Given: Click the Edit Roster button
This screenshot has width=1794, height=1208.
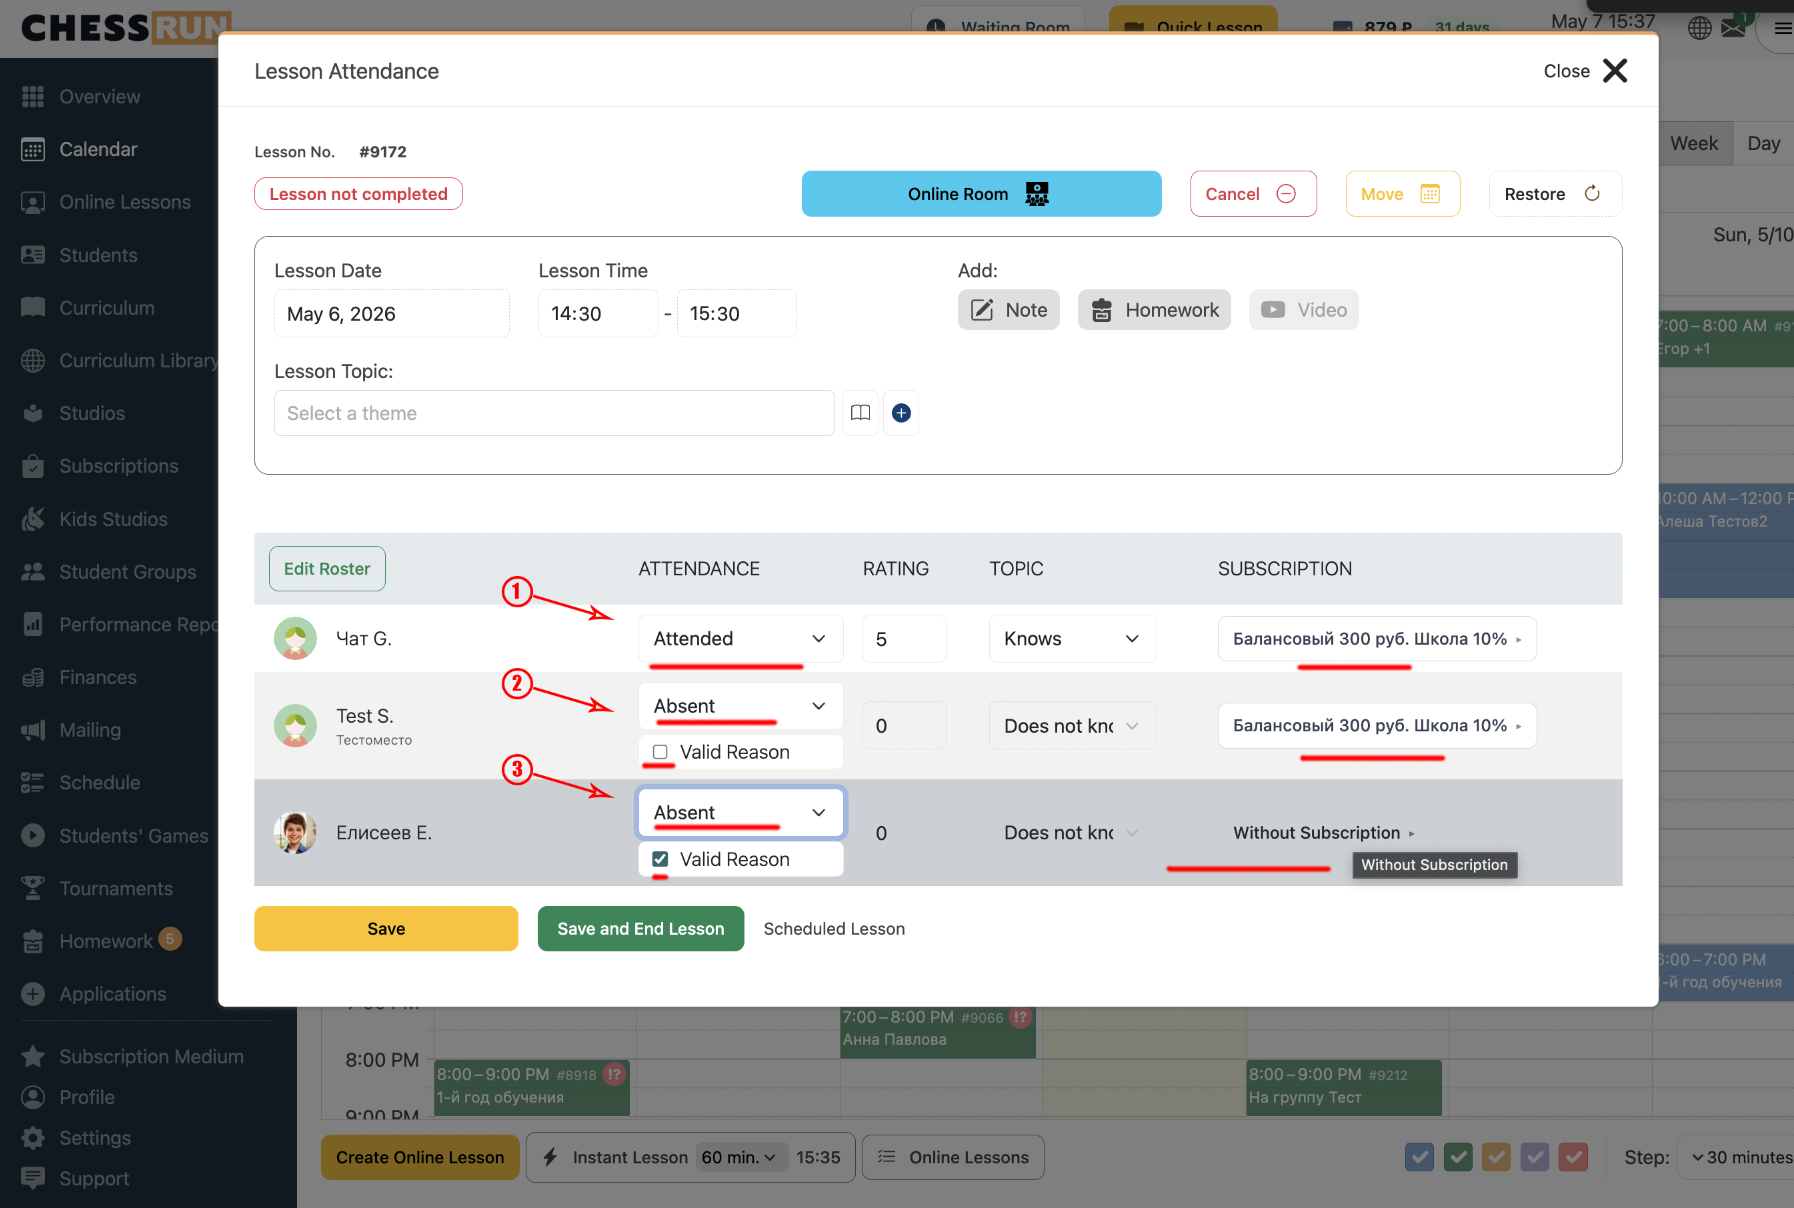Looking at the screenshot, I should tap(327, 569).
